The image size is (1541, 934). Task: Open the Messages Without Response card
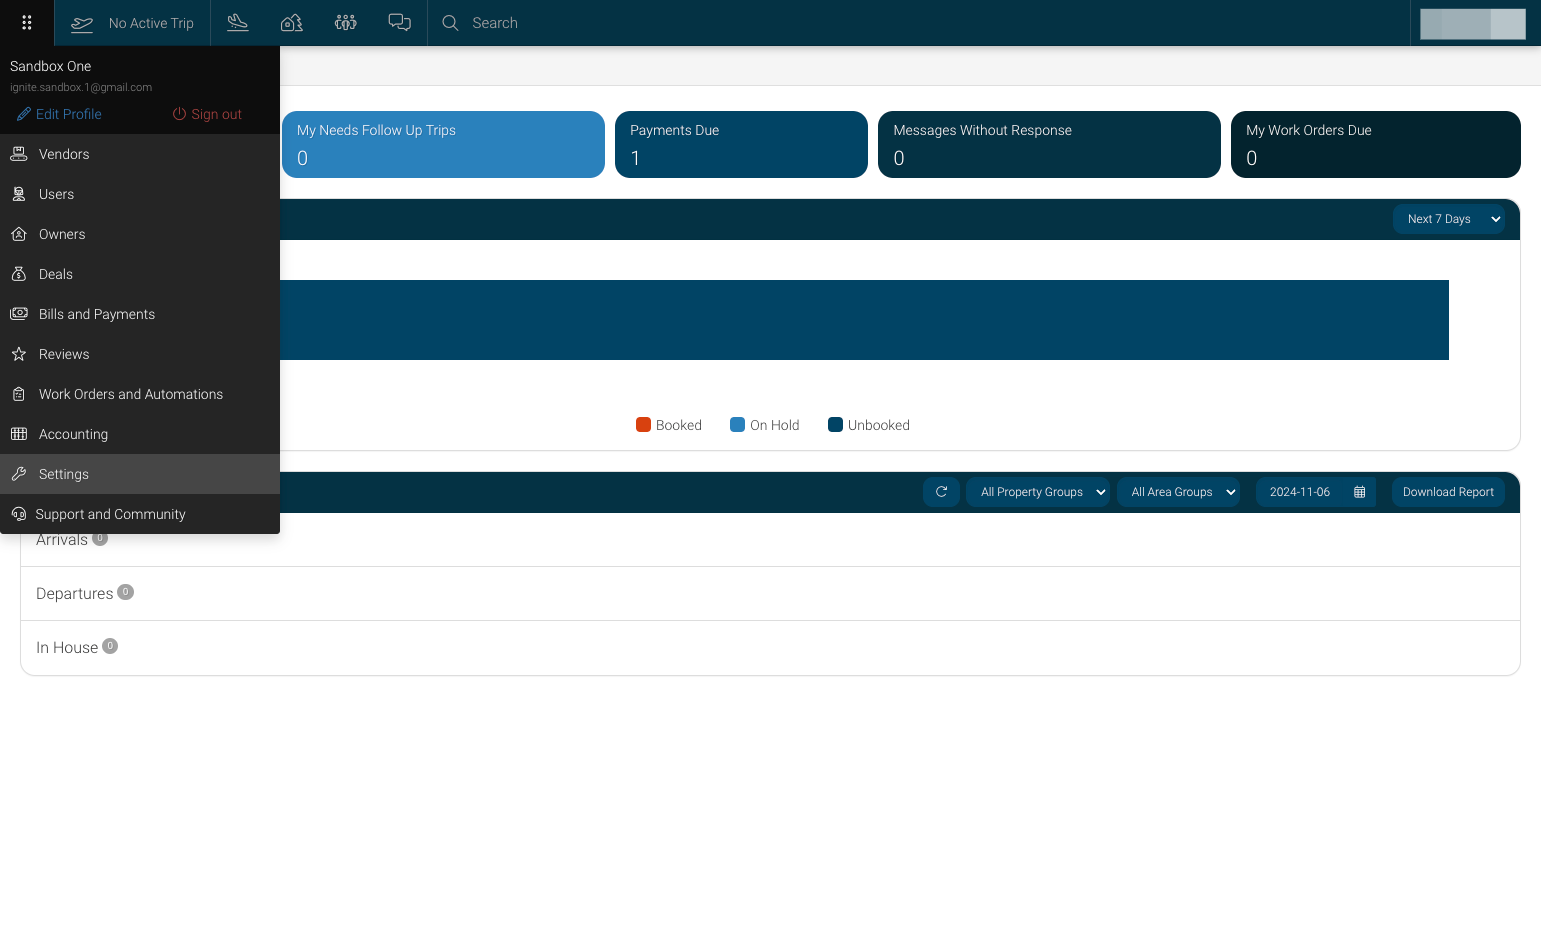click(x=1049, y=144)
